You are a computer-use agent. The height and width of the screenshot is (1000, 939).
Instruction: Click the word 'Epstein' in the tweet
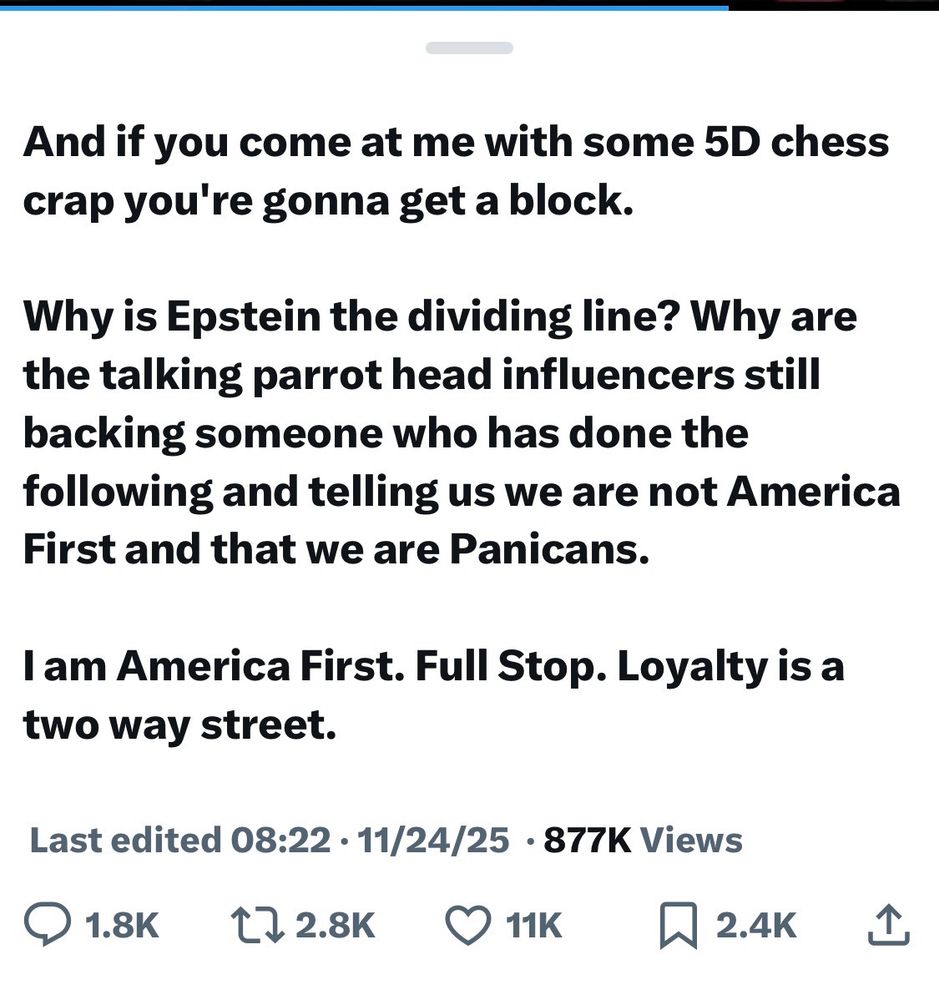click(244, 316)
